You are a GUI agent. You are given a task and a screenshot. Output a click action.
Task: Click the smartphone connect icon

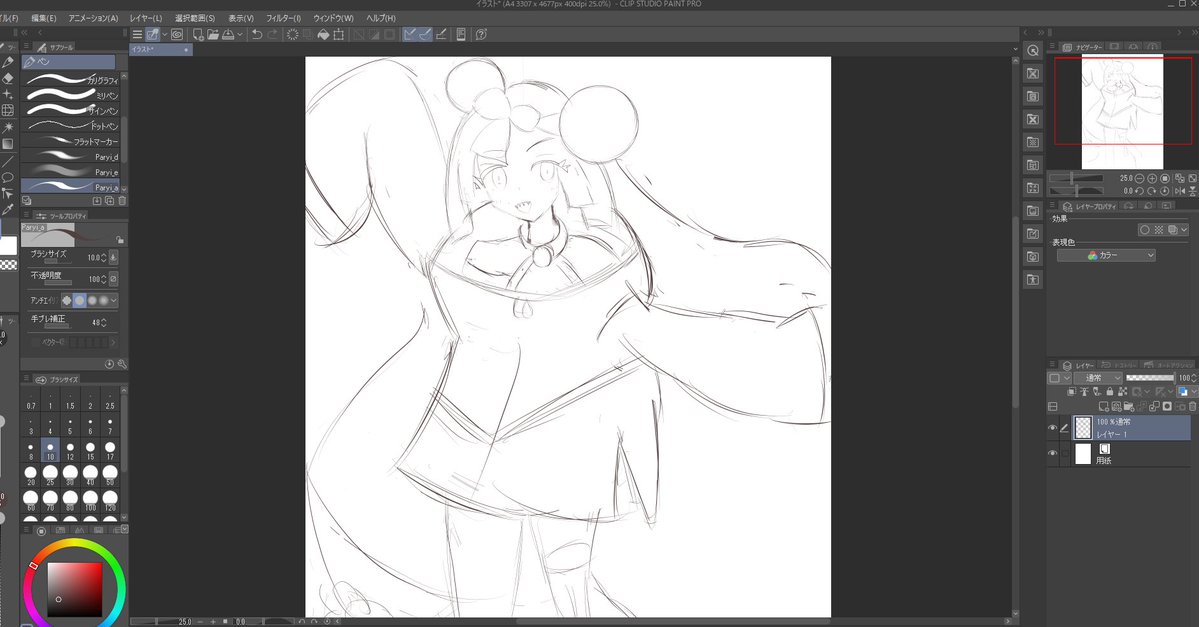pos(461,34)
